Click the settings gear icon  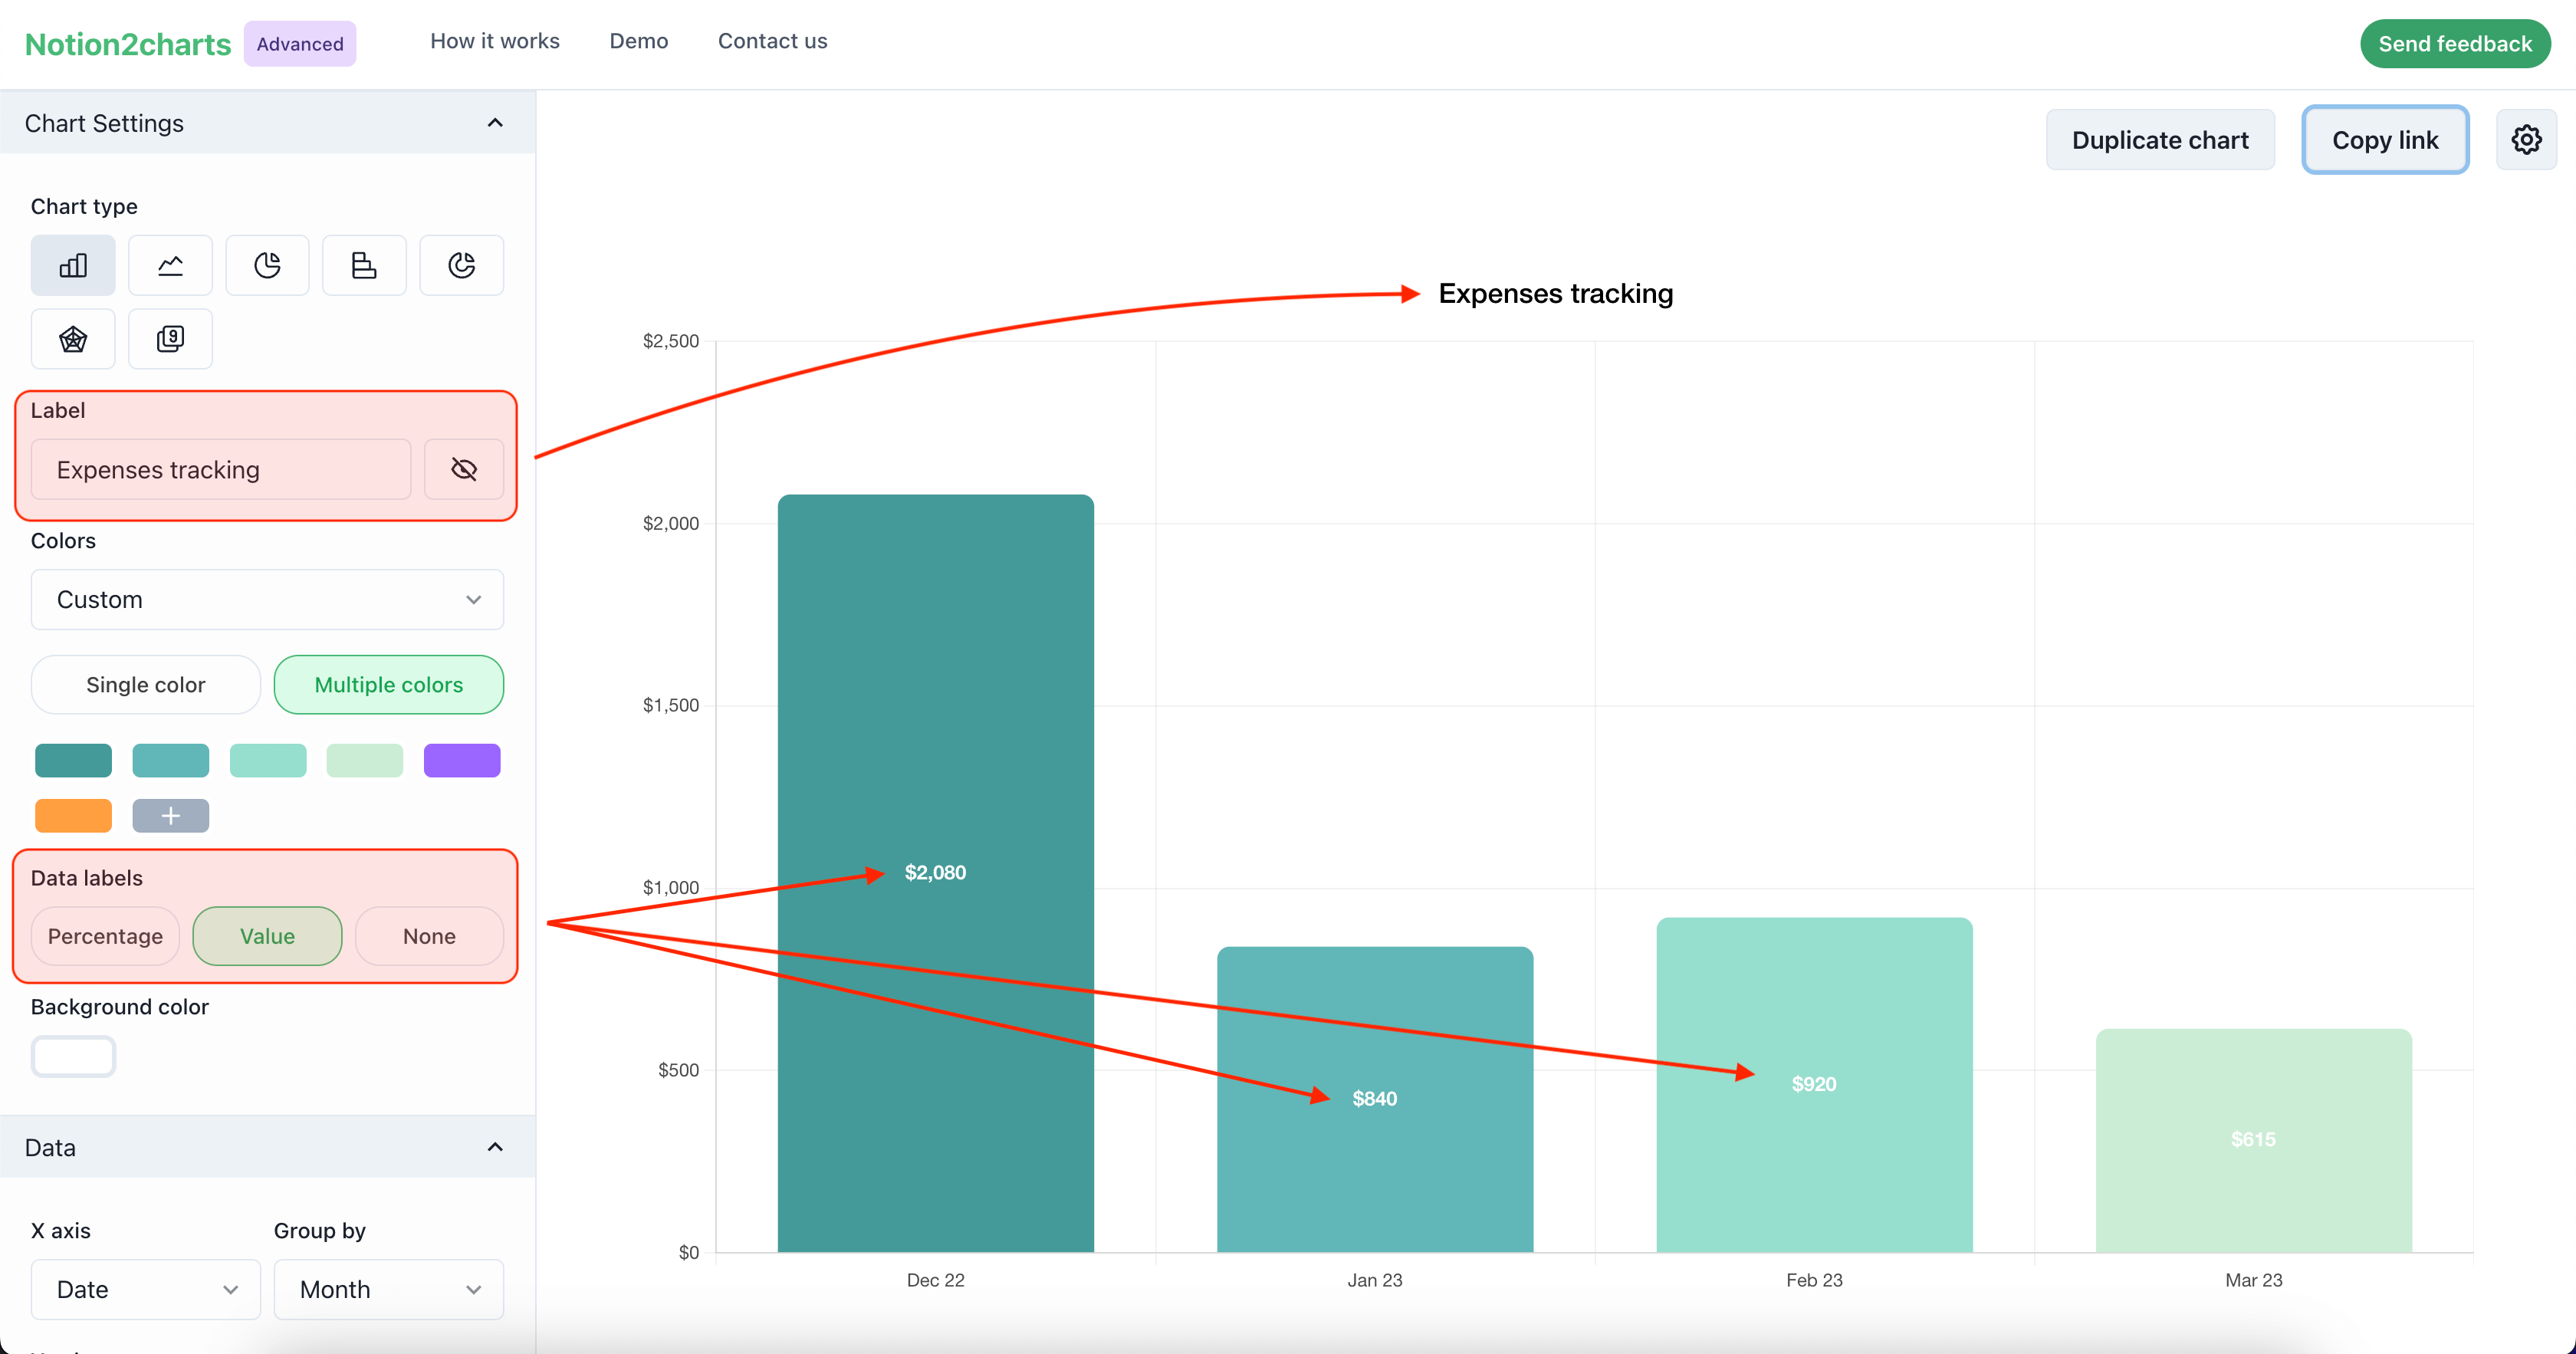[x=2527, y=140]
